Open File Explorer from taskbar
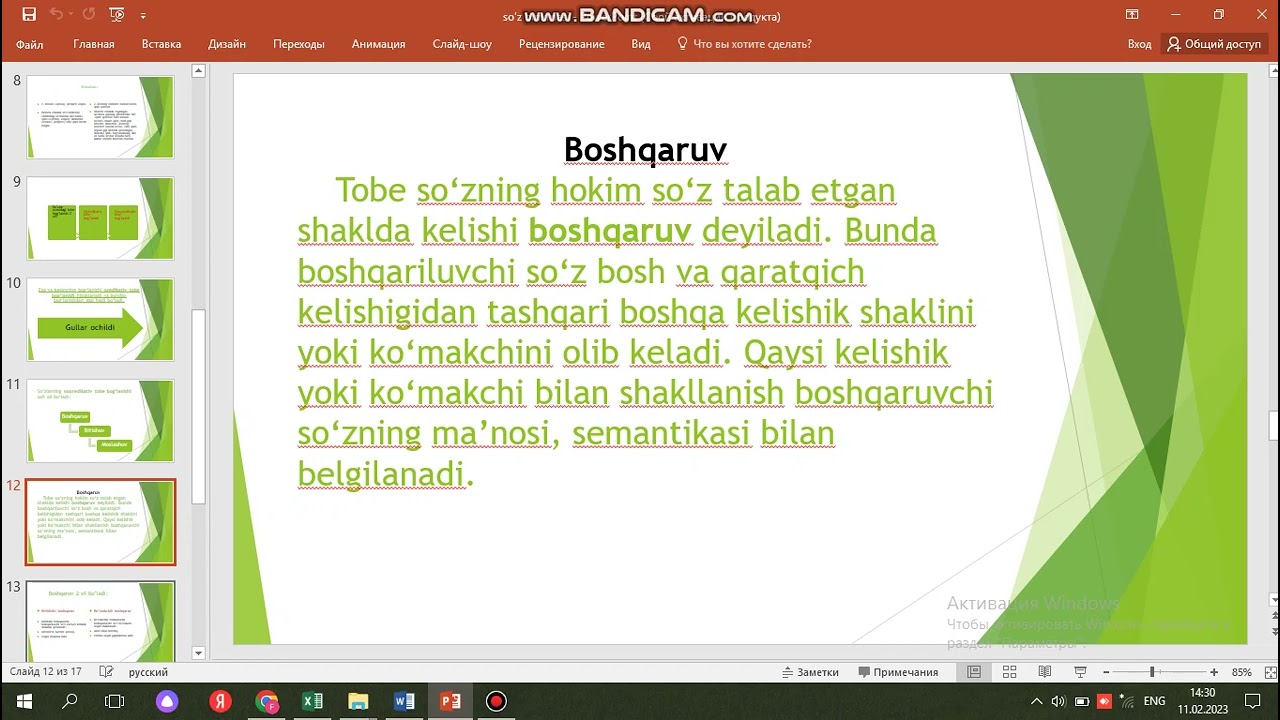1280x720 pixels. point(358,701)
